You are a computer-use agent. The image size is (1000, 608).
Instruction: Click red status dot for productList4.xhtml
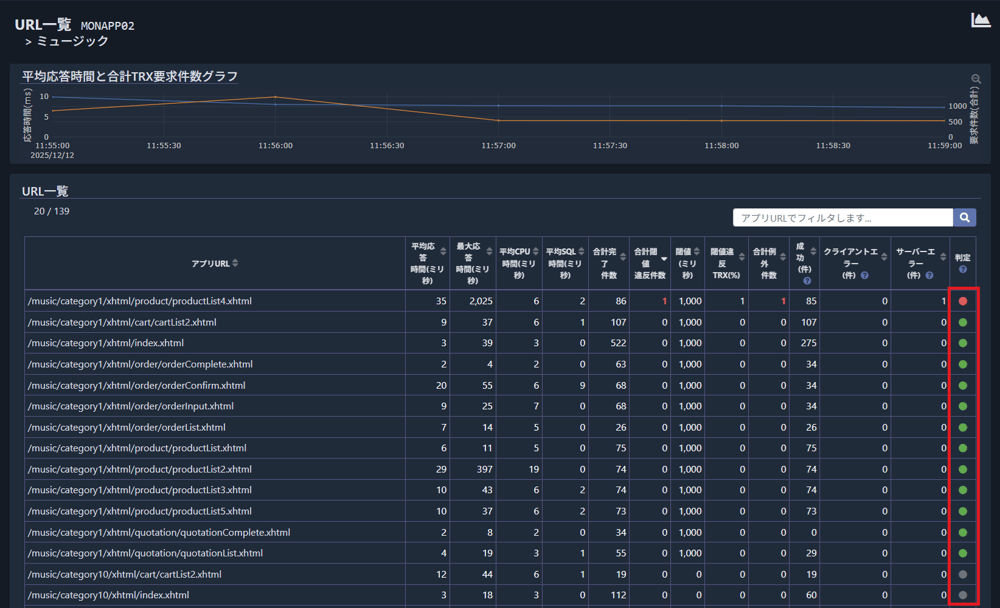click(962, 301)
